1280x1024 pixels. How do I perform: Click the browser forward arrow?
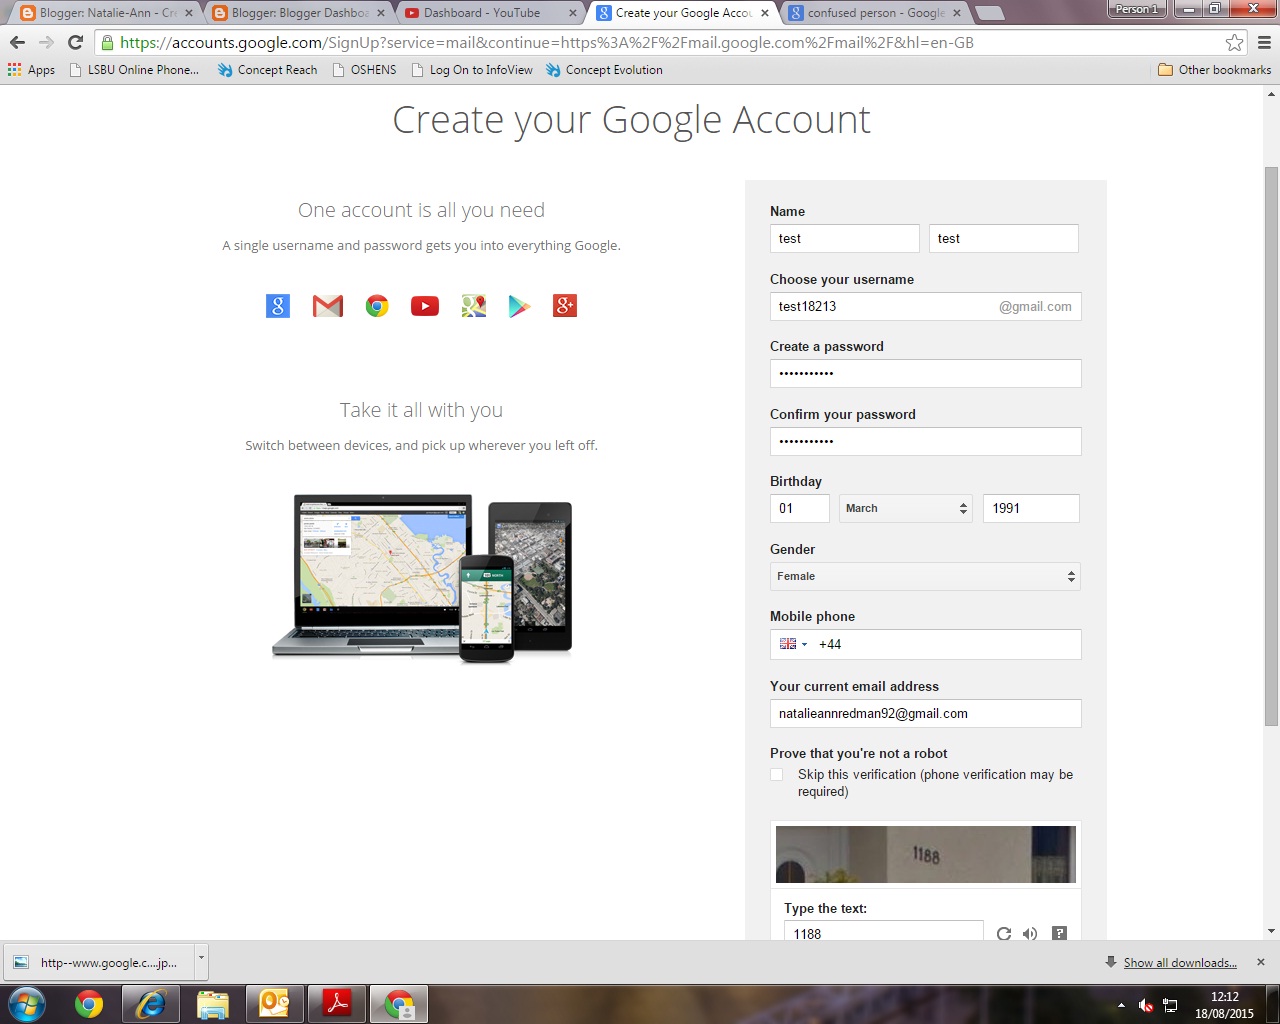click(46, 42)
